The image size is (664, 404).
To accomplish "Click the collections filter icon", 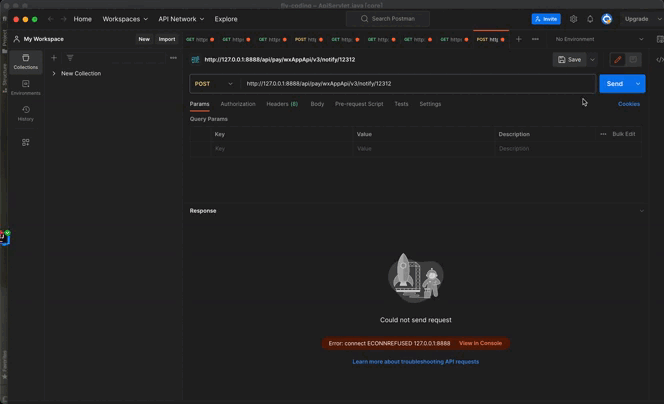I will [x=70, y=58].
